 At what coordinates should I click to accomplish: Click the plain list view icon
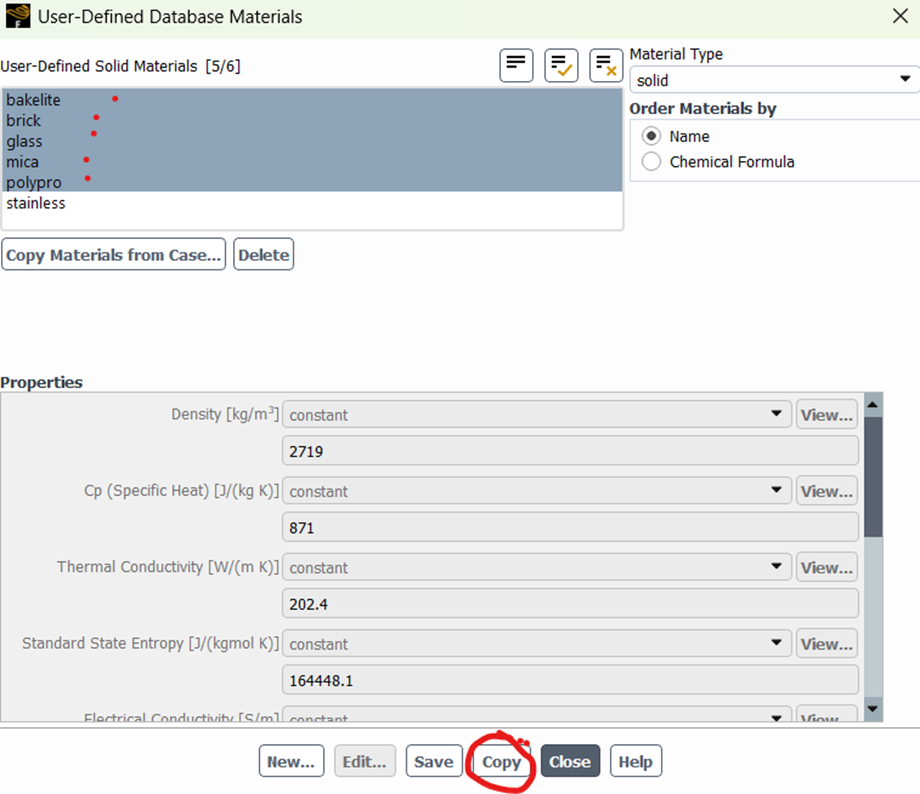tap(516, 65)
